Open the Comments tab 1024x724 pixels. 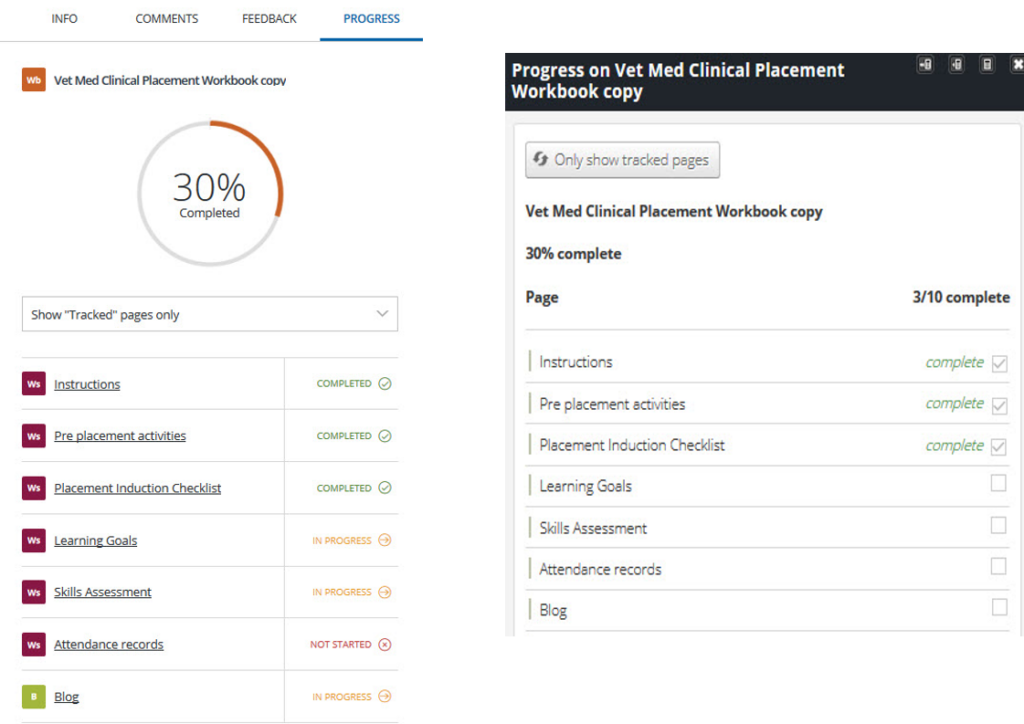[x=167, y=19]
